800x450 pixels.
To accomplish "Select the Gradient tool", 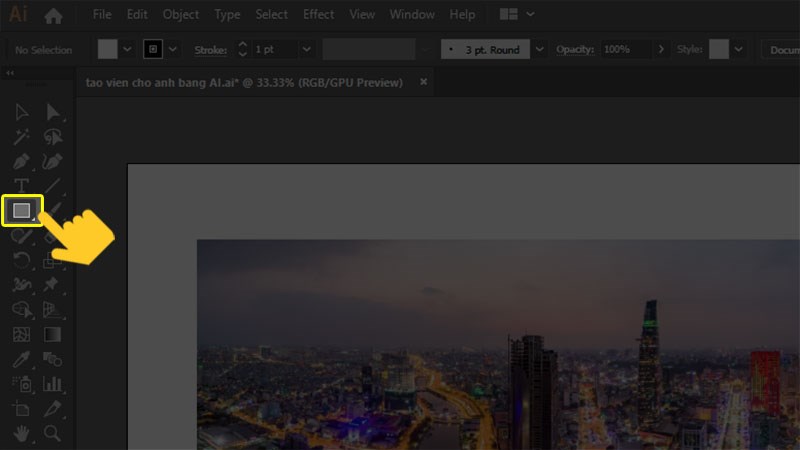I will pos(52,334).
